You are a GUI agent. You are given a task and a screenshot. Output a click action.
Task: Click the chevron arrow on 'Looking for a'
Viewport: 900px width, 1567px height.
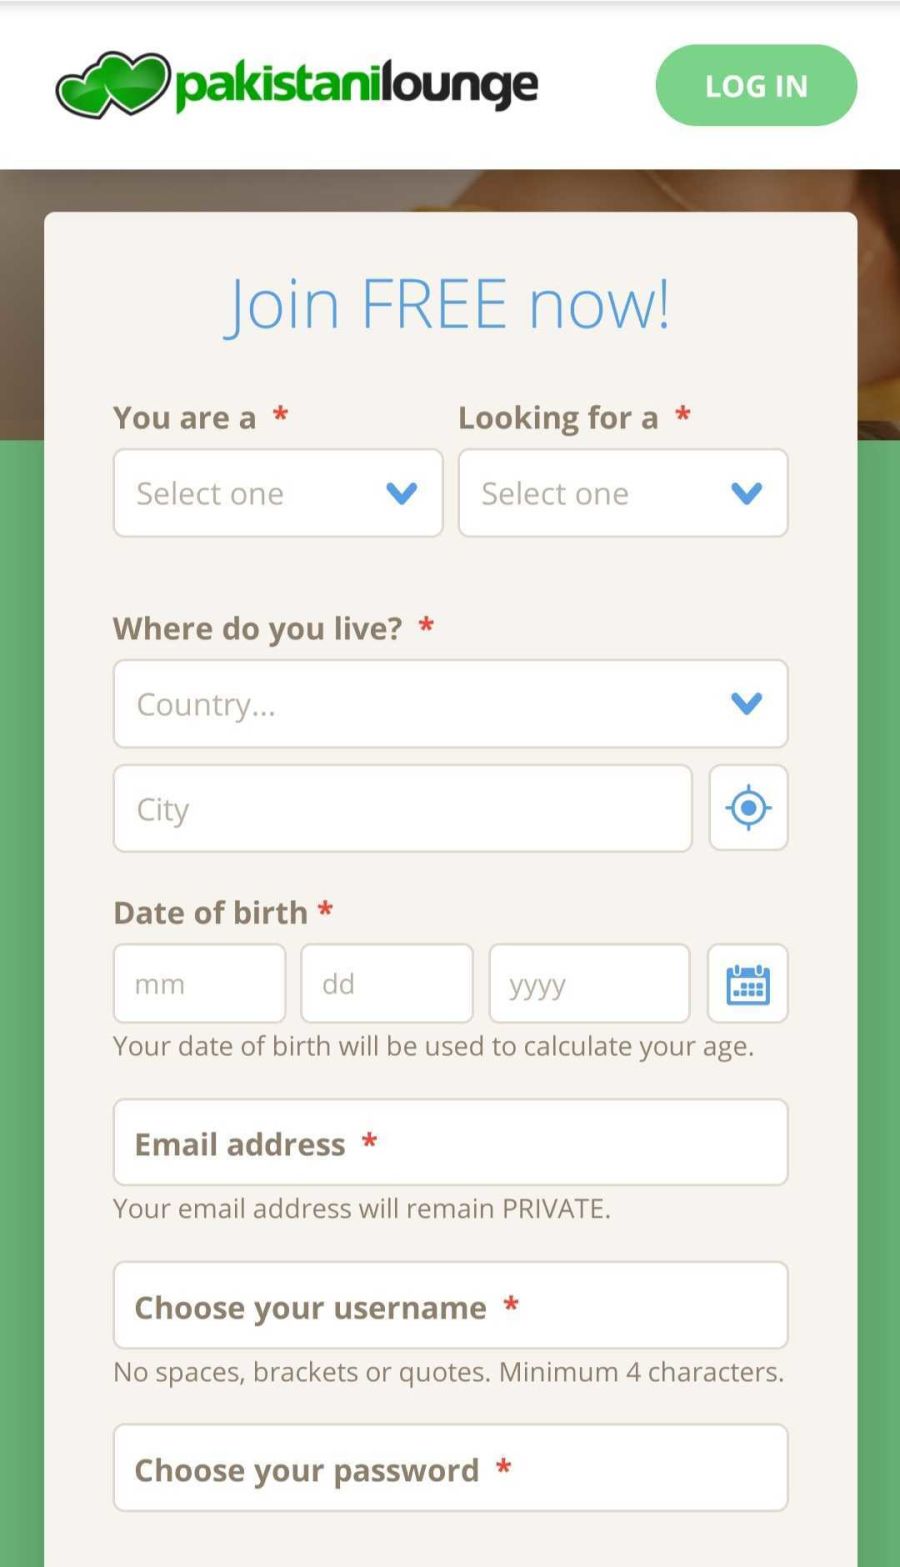click(747, 493)
